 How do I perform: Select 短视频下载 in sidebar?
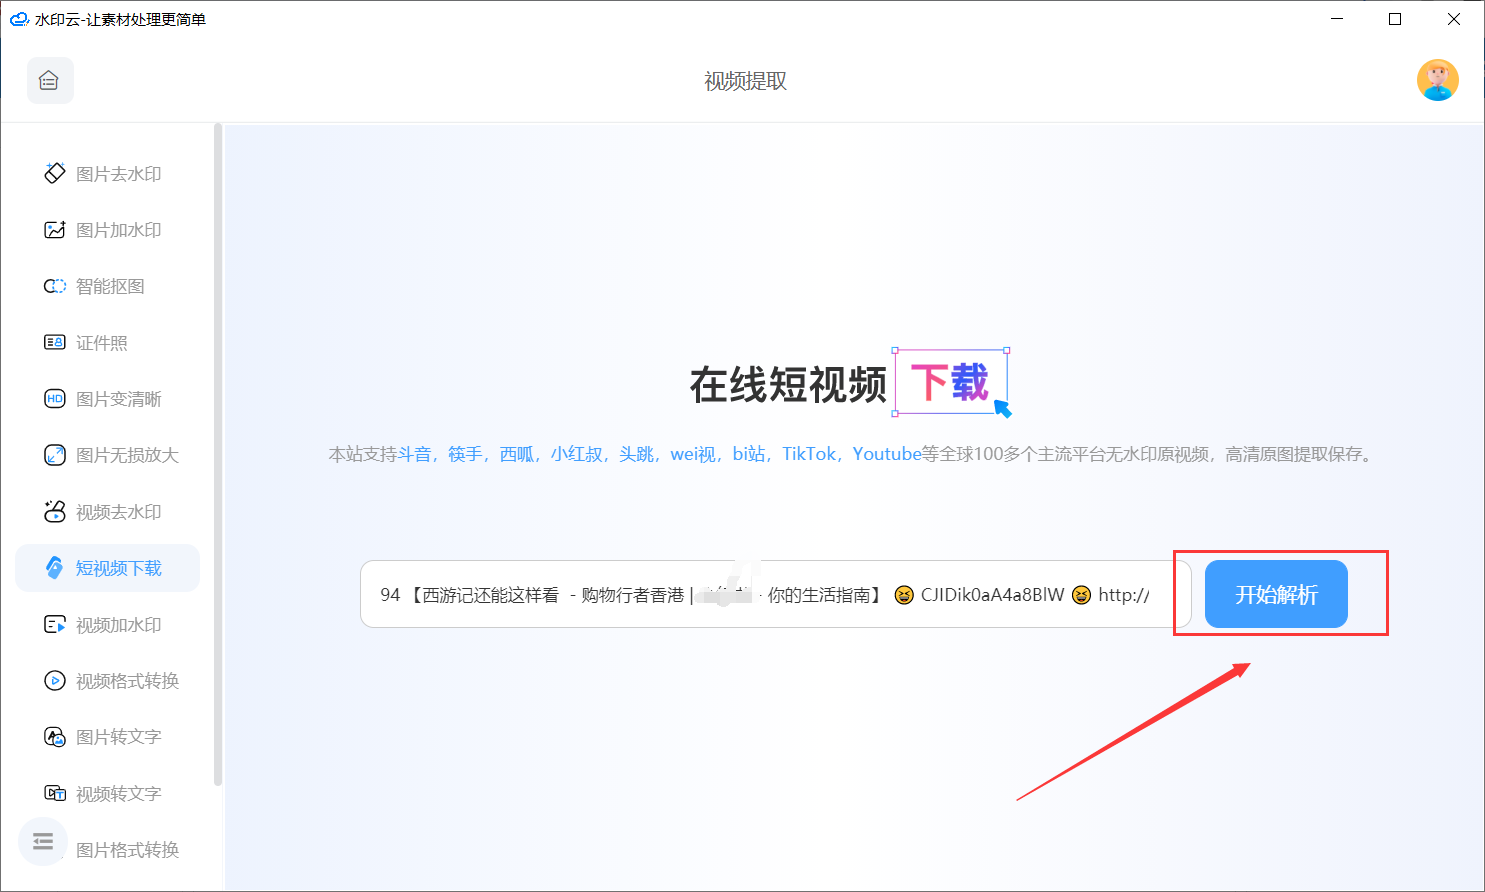[x=107, y=568]
